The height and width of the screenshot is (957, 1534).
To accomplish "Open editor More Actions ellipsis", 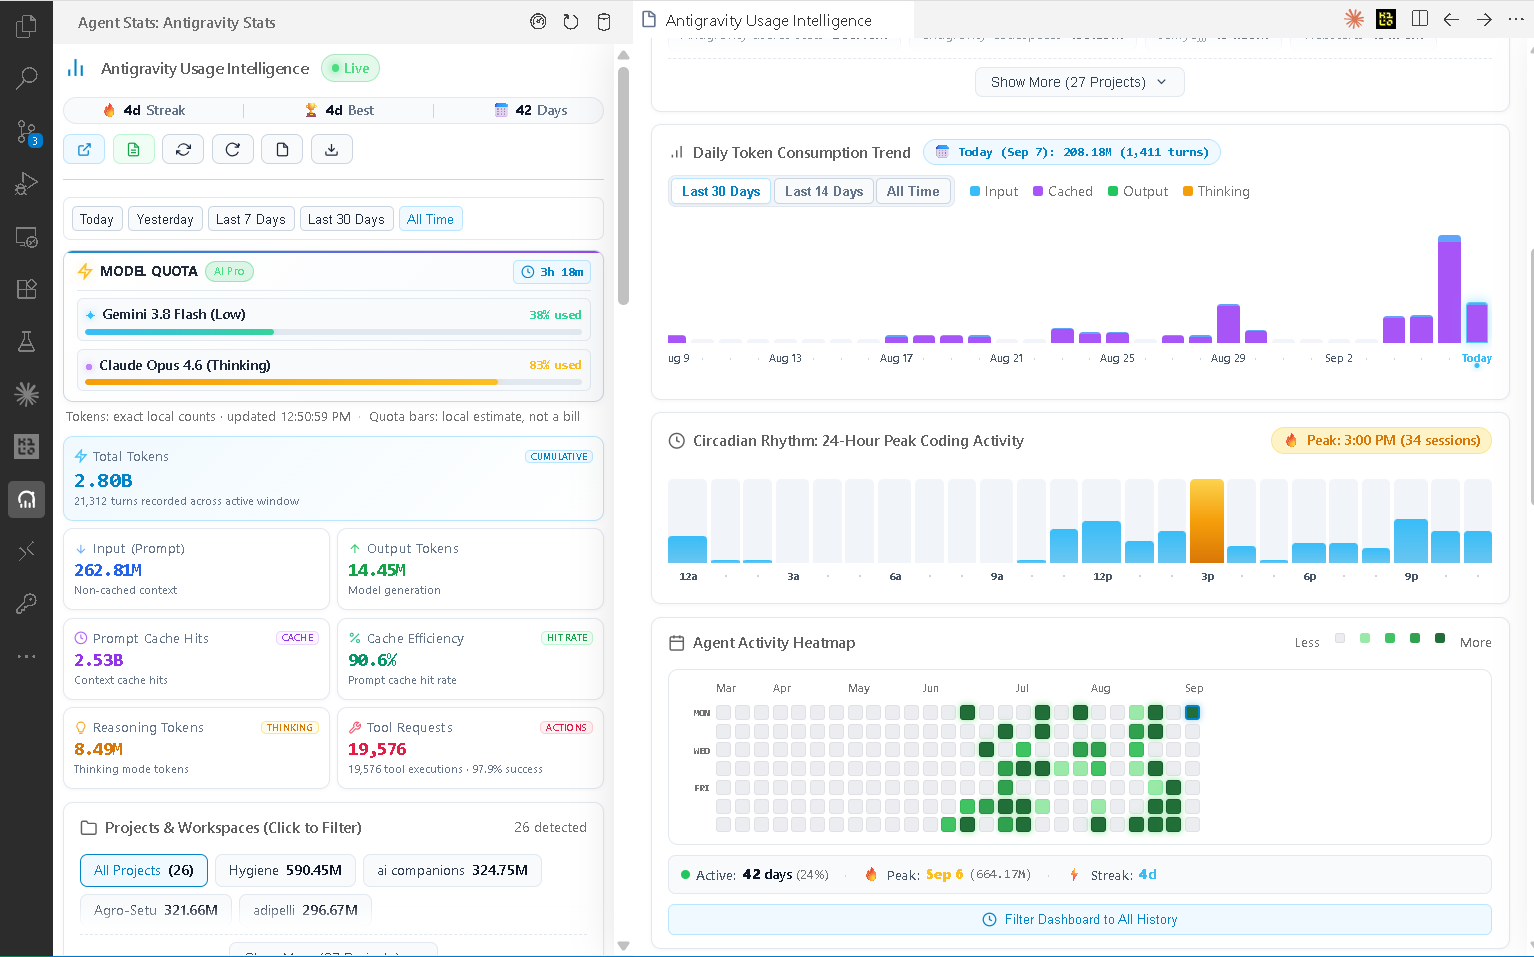I will click(1516, 19).
